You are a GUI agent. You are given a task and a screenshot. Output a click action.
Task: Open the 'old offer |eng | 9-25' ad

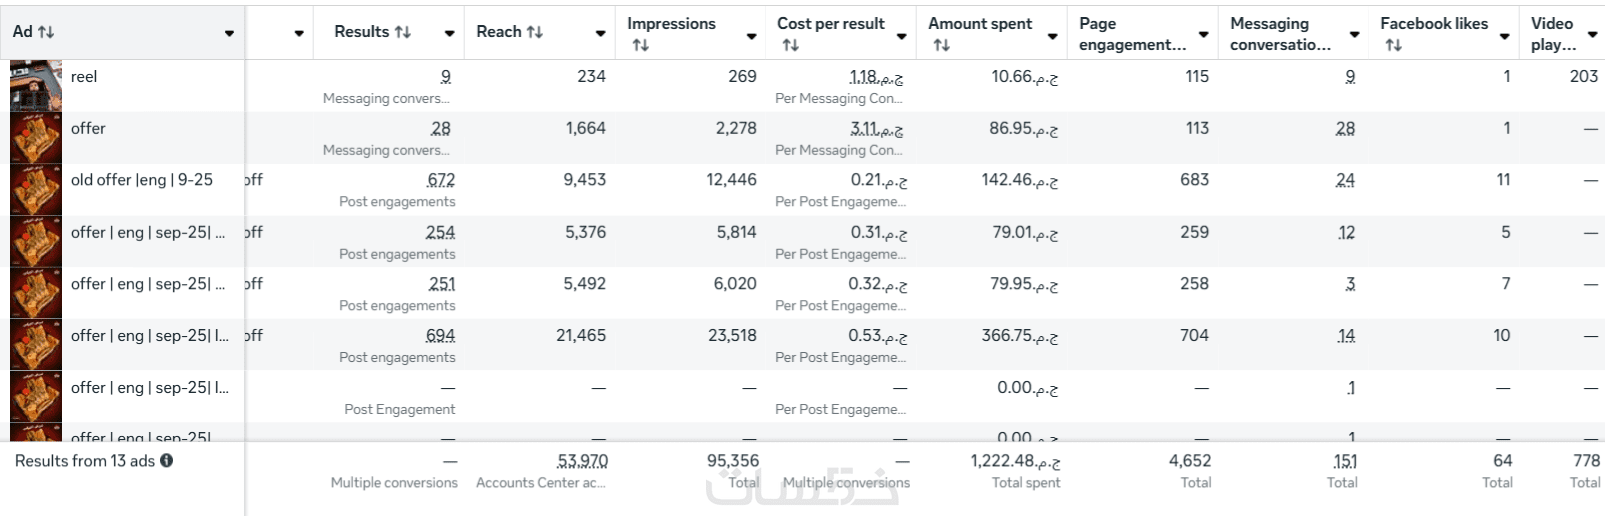coord(141,180)
